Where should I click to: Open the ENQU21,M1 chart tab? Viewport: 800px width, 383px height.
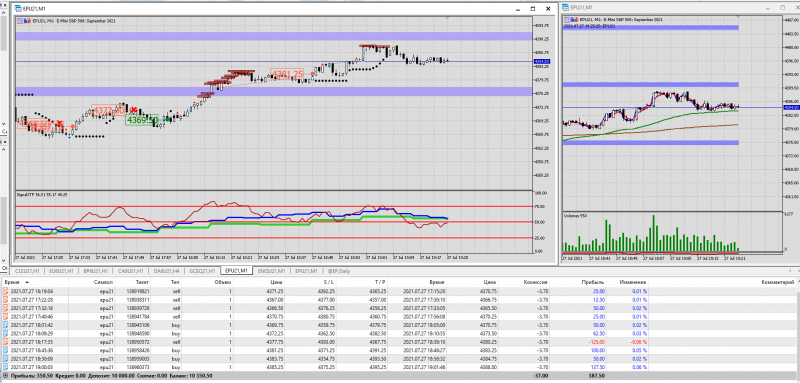(x=271, y=271)
